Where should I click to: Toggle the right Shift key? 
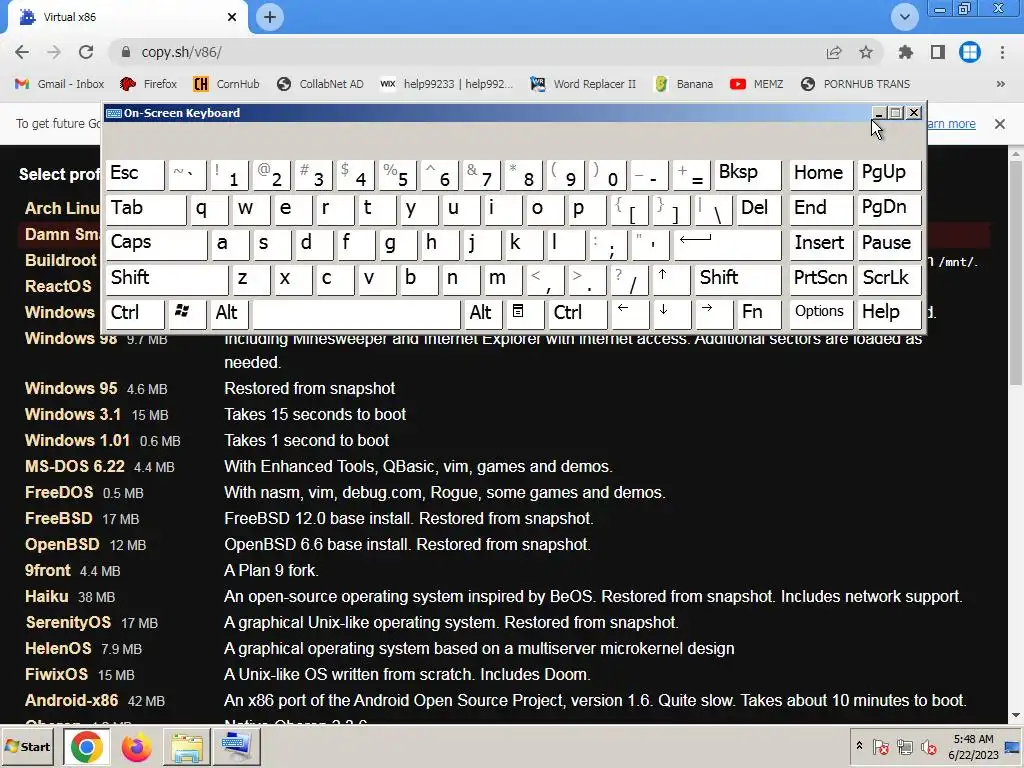(x=737, y=280)
